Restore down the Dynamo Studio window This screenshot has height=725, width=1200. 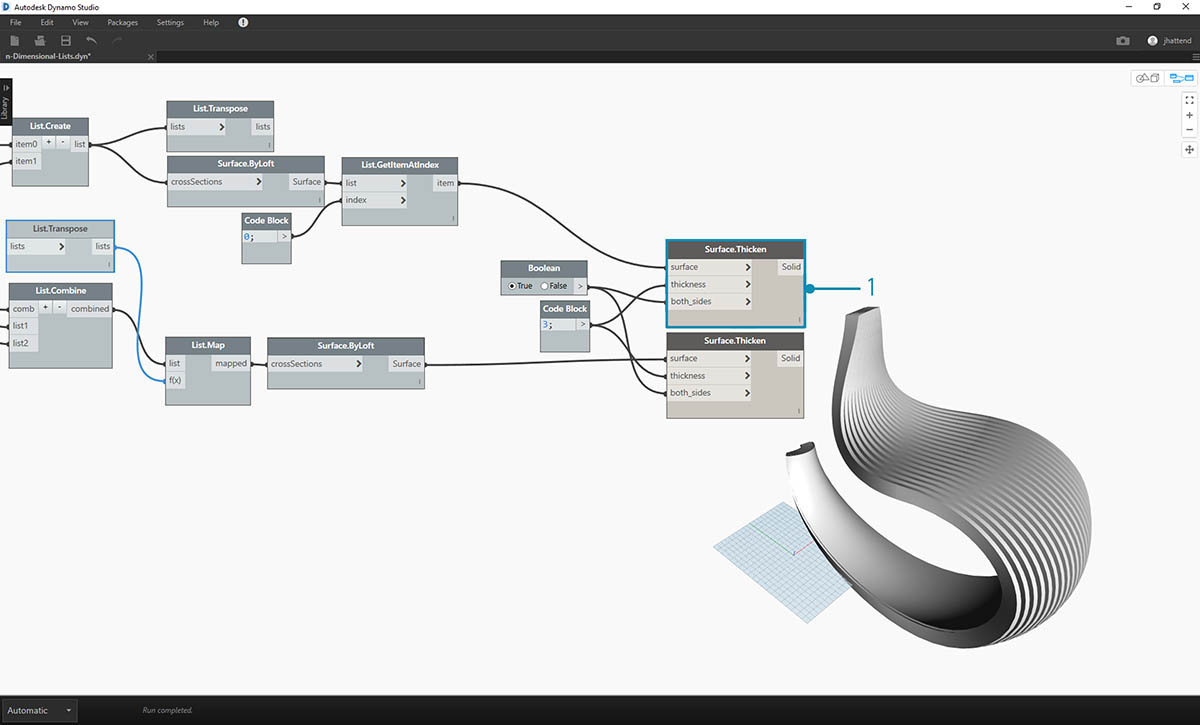point(1157,6)
